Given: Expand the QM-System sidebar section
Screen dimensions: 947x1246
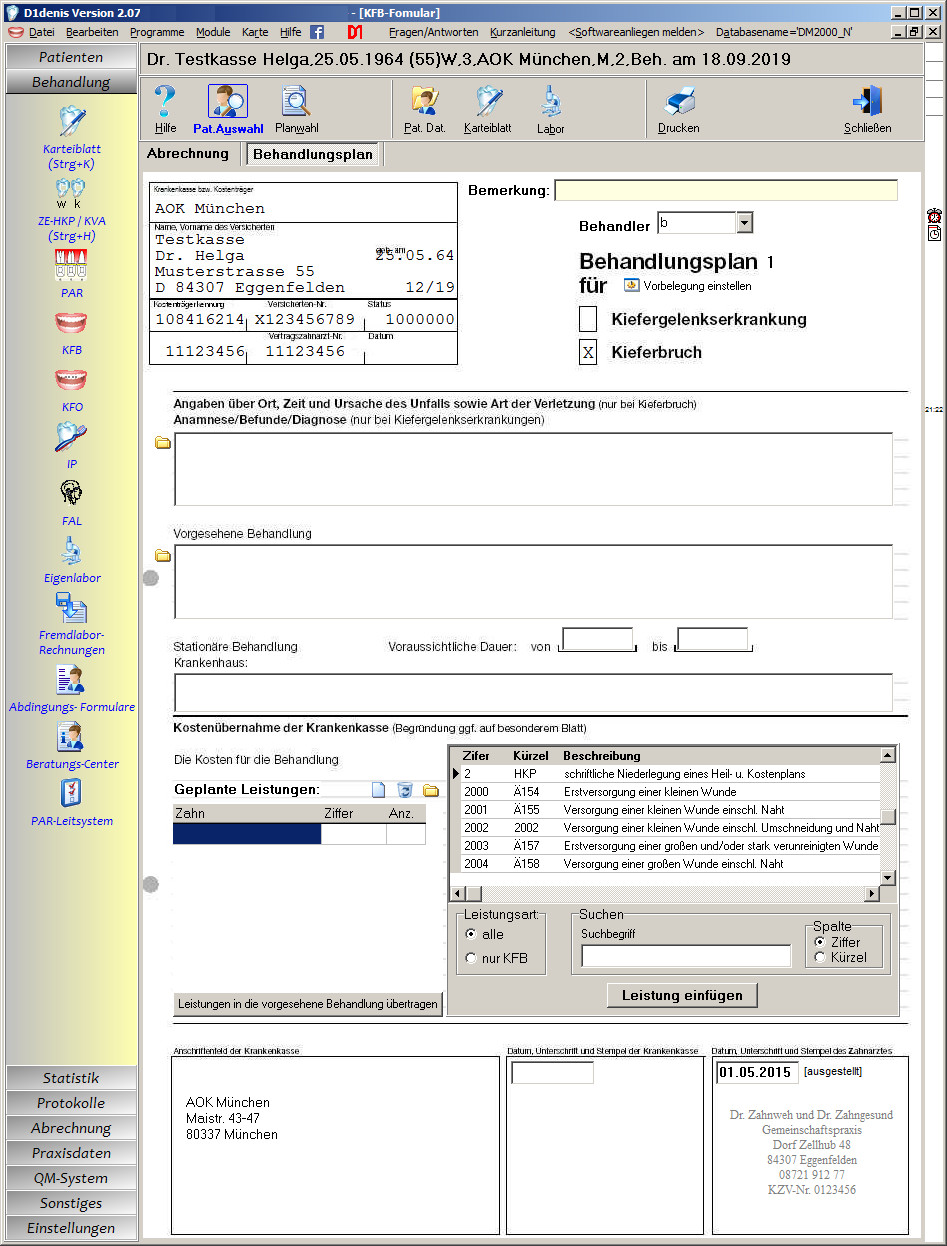Looking at the screenshot, I should click(x=72, y=1178).
